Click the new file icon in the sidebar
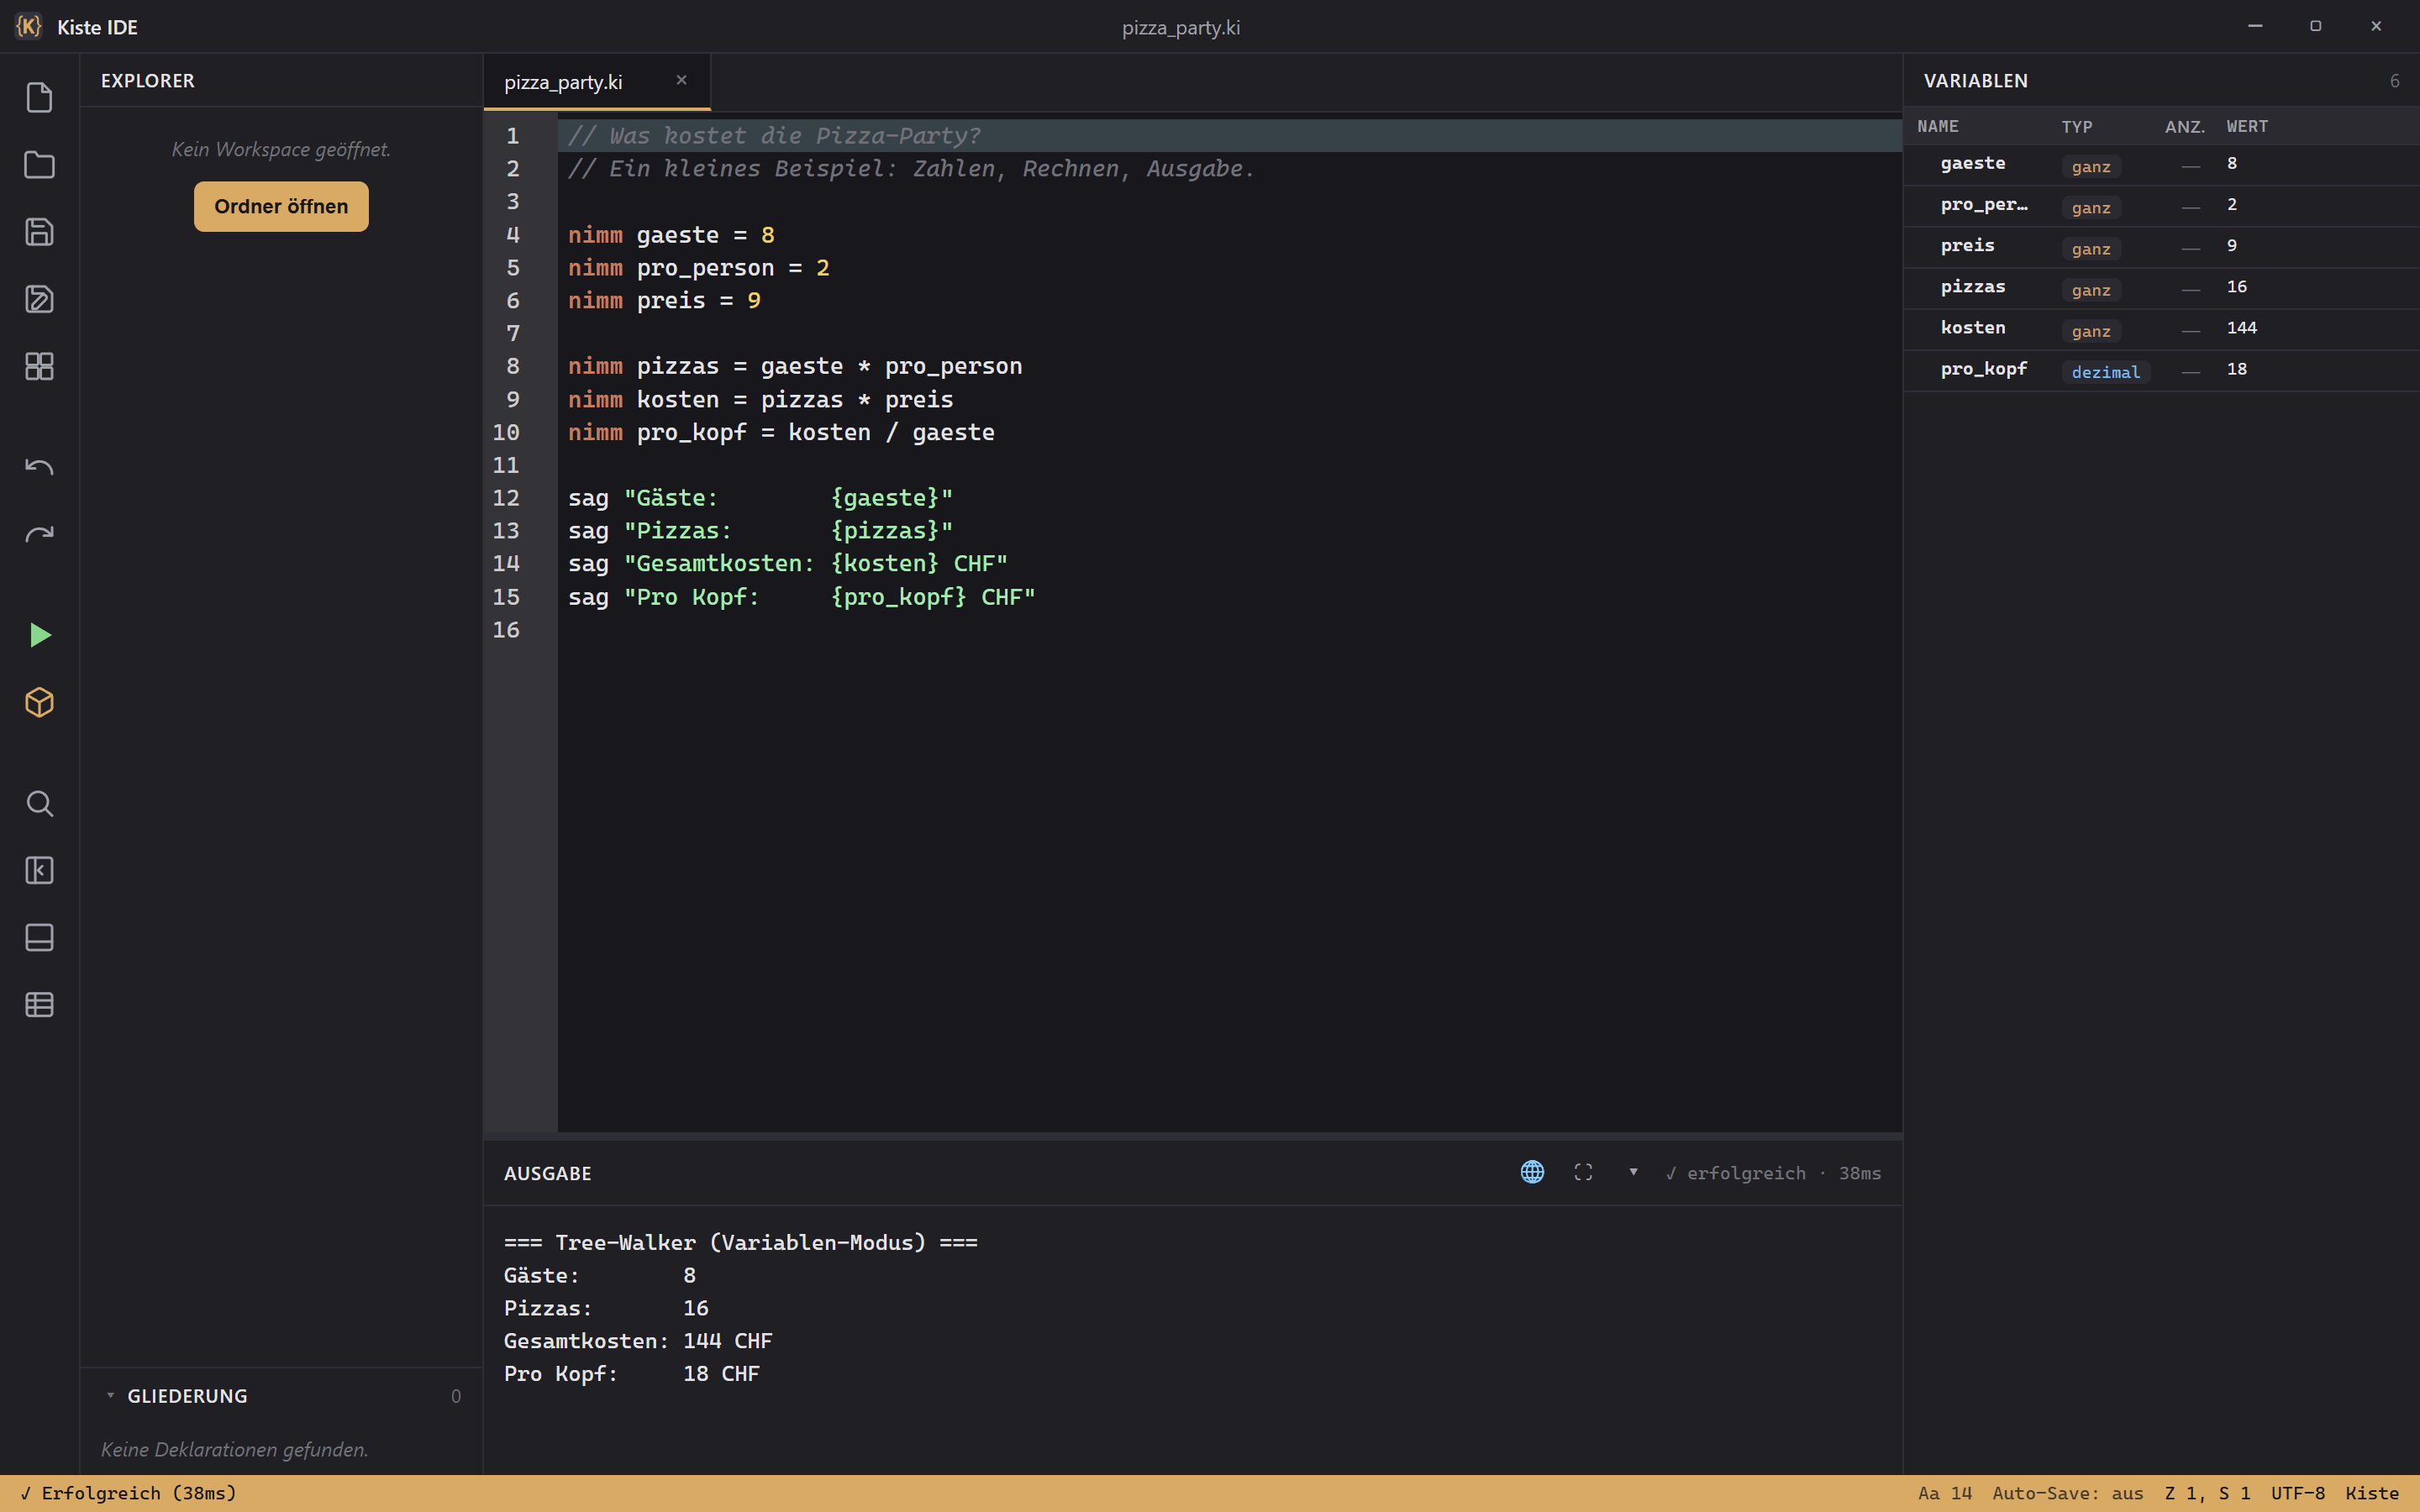The height and width of the screenshot is (1512, 2420). [x=39, y=98]
